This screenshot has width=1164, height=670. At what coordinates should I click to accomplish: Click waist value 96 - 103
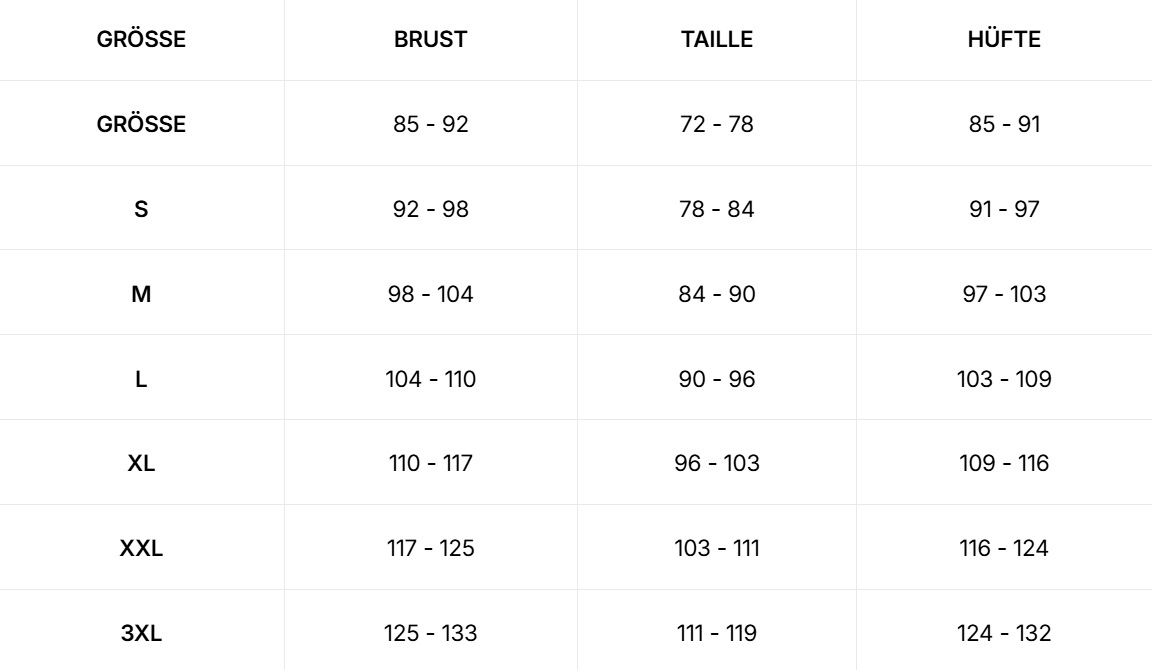(716, 464)
